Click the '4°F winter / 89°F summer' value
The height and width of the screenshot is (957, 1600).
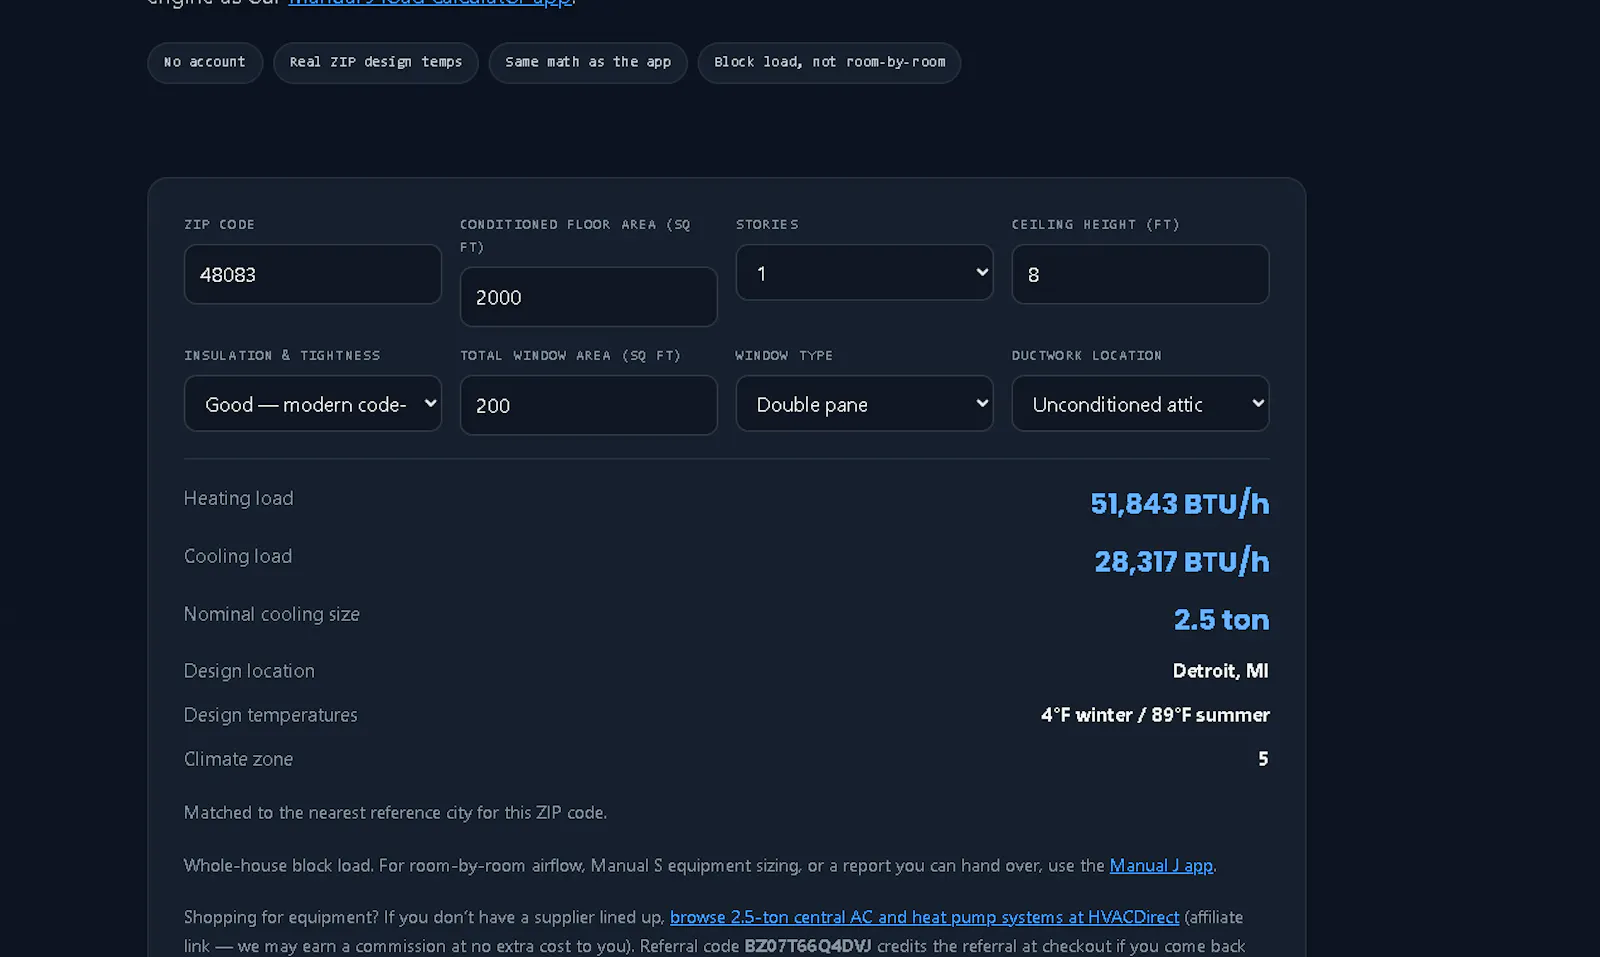1155,715
